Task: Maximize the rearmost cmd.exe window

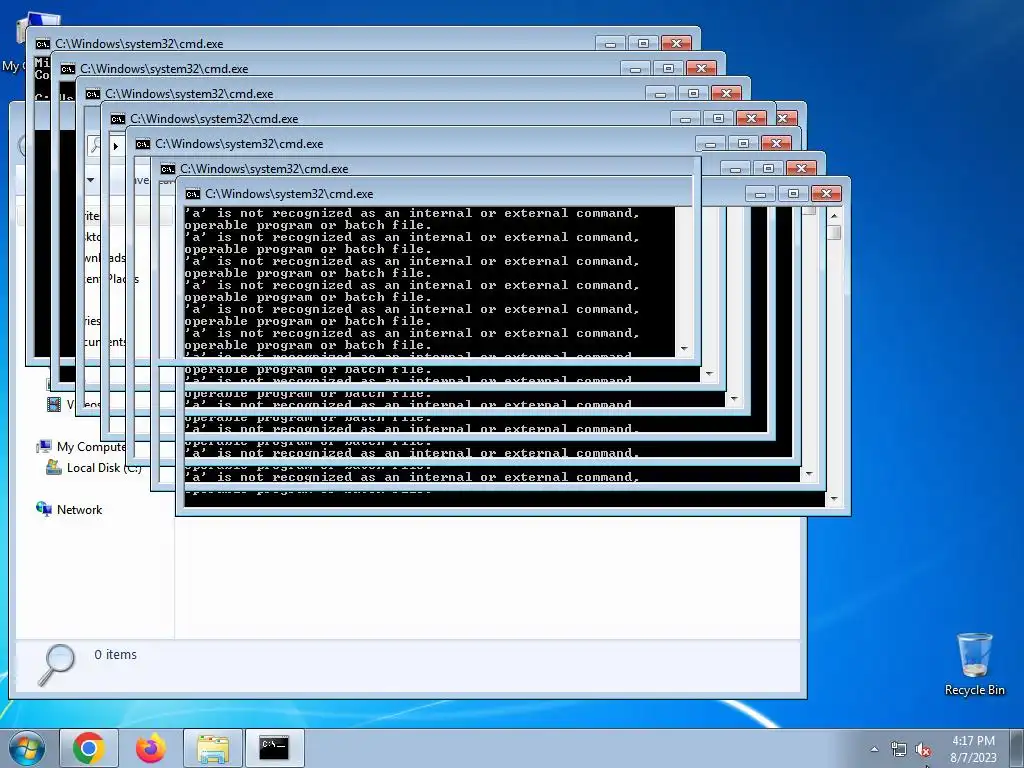Action: point(643,44)
